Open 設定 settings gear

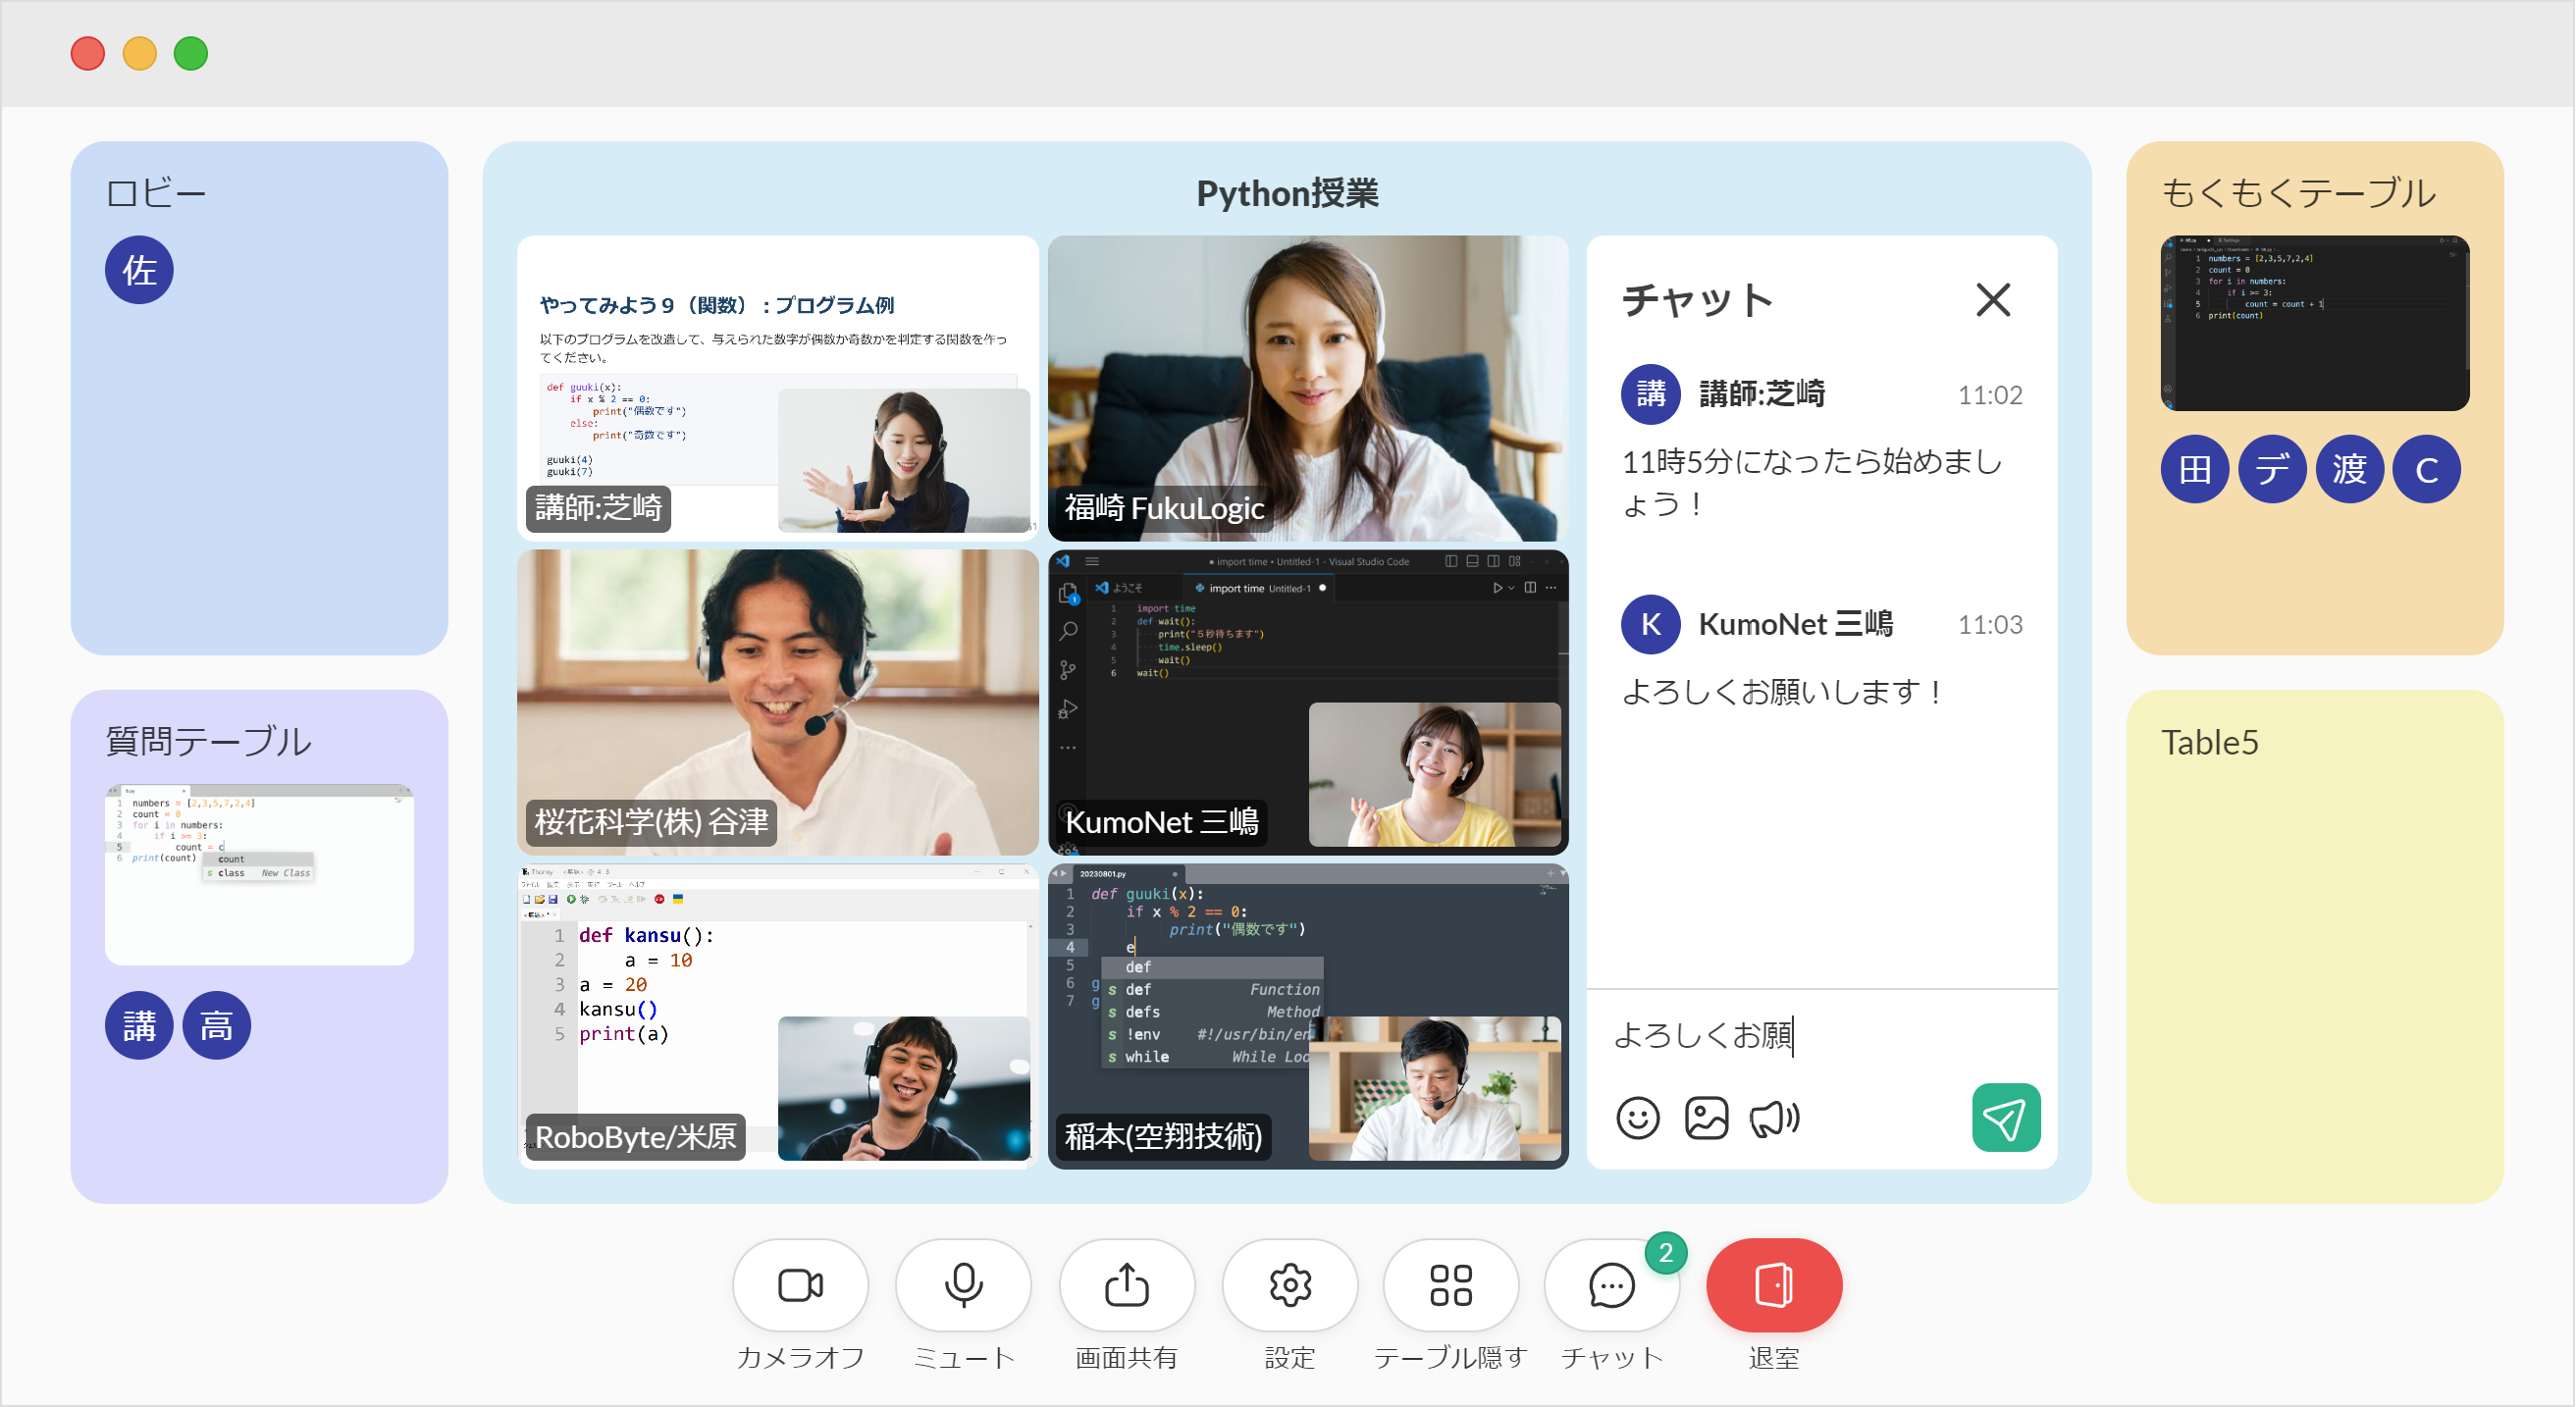[1289, 1285]
